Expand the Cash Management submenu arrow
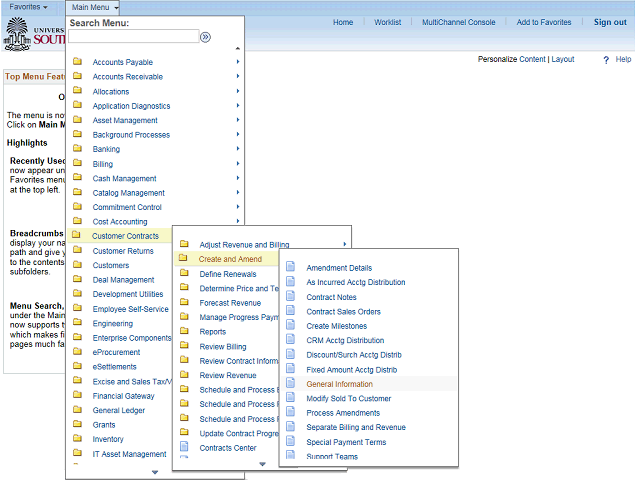 pos(238,178)
